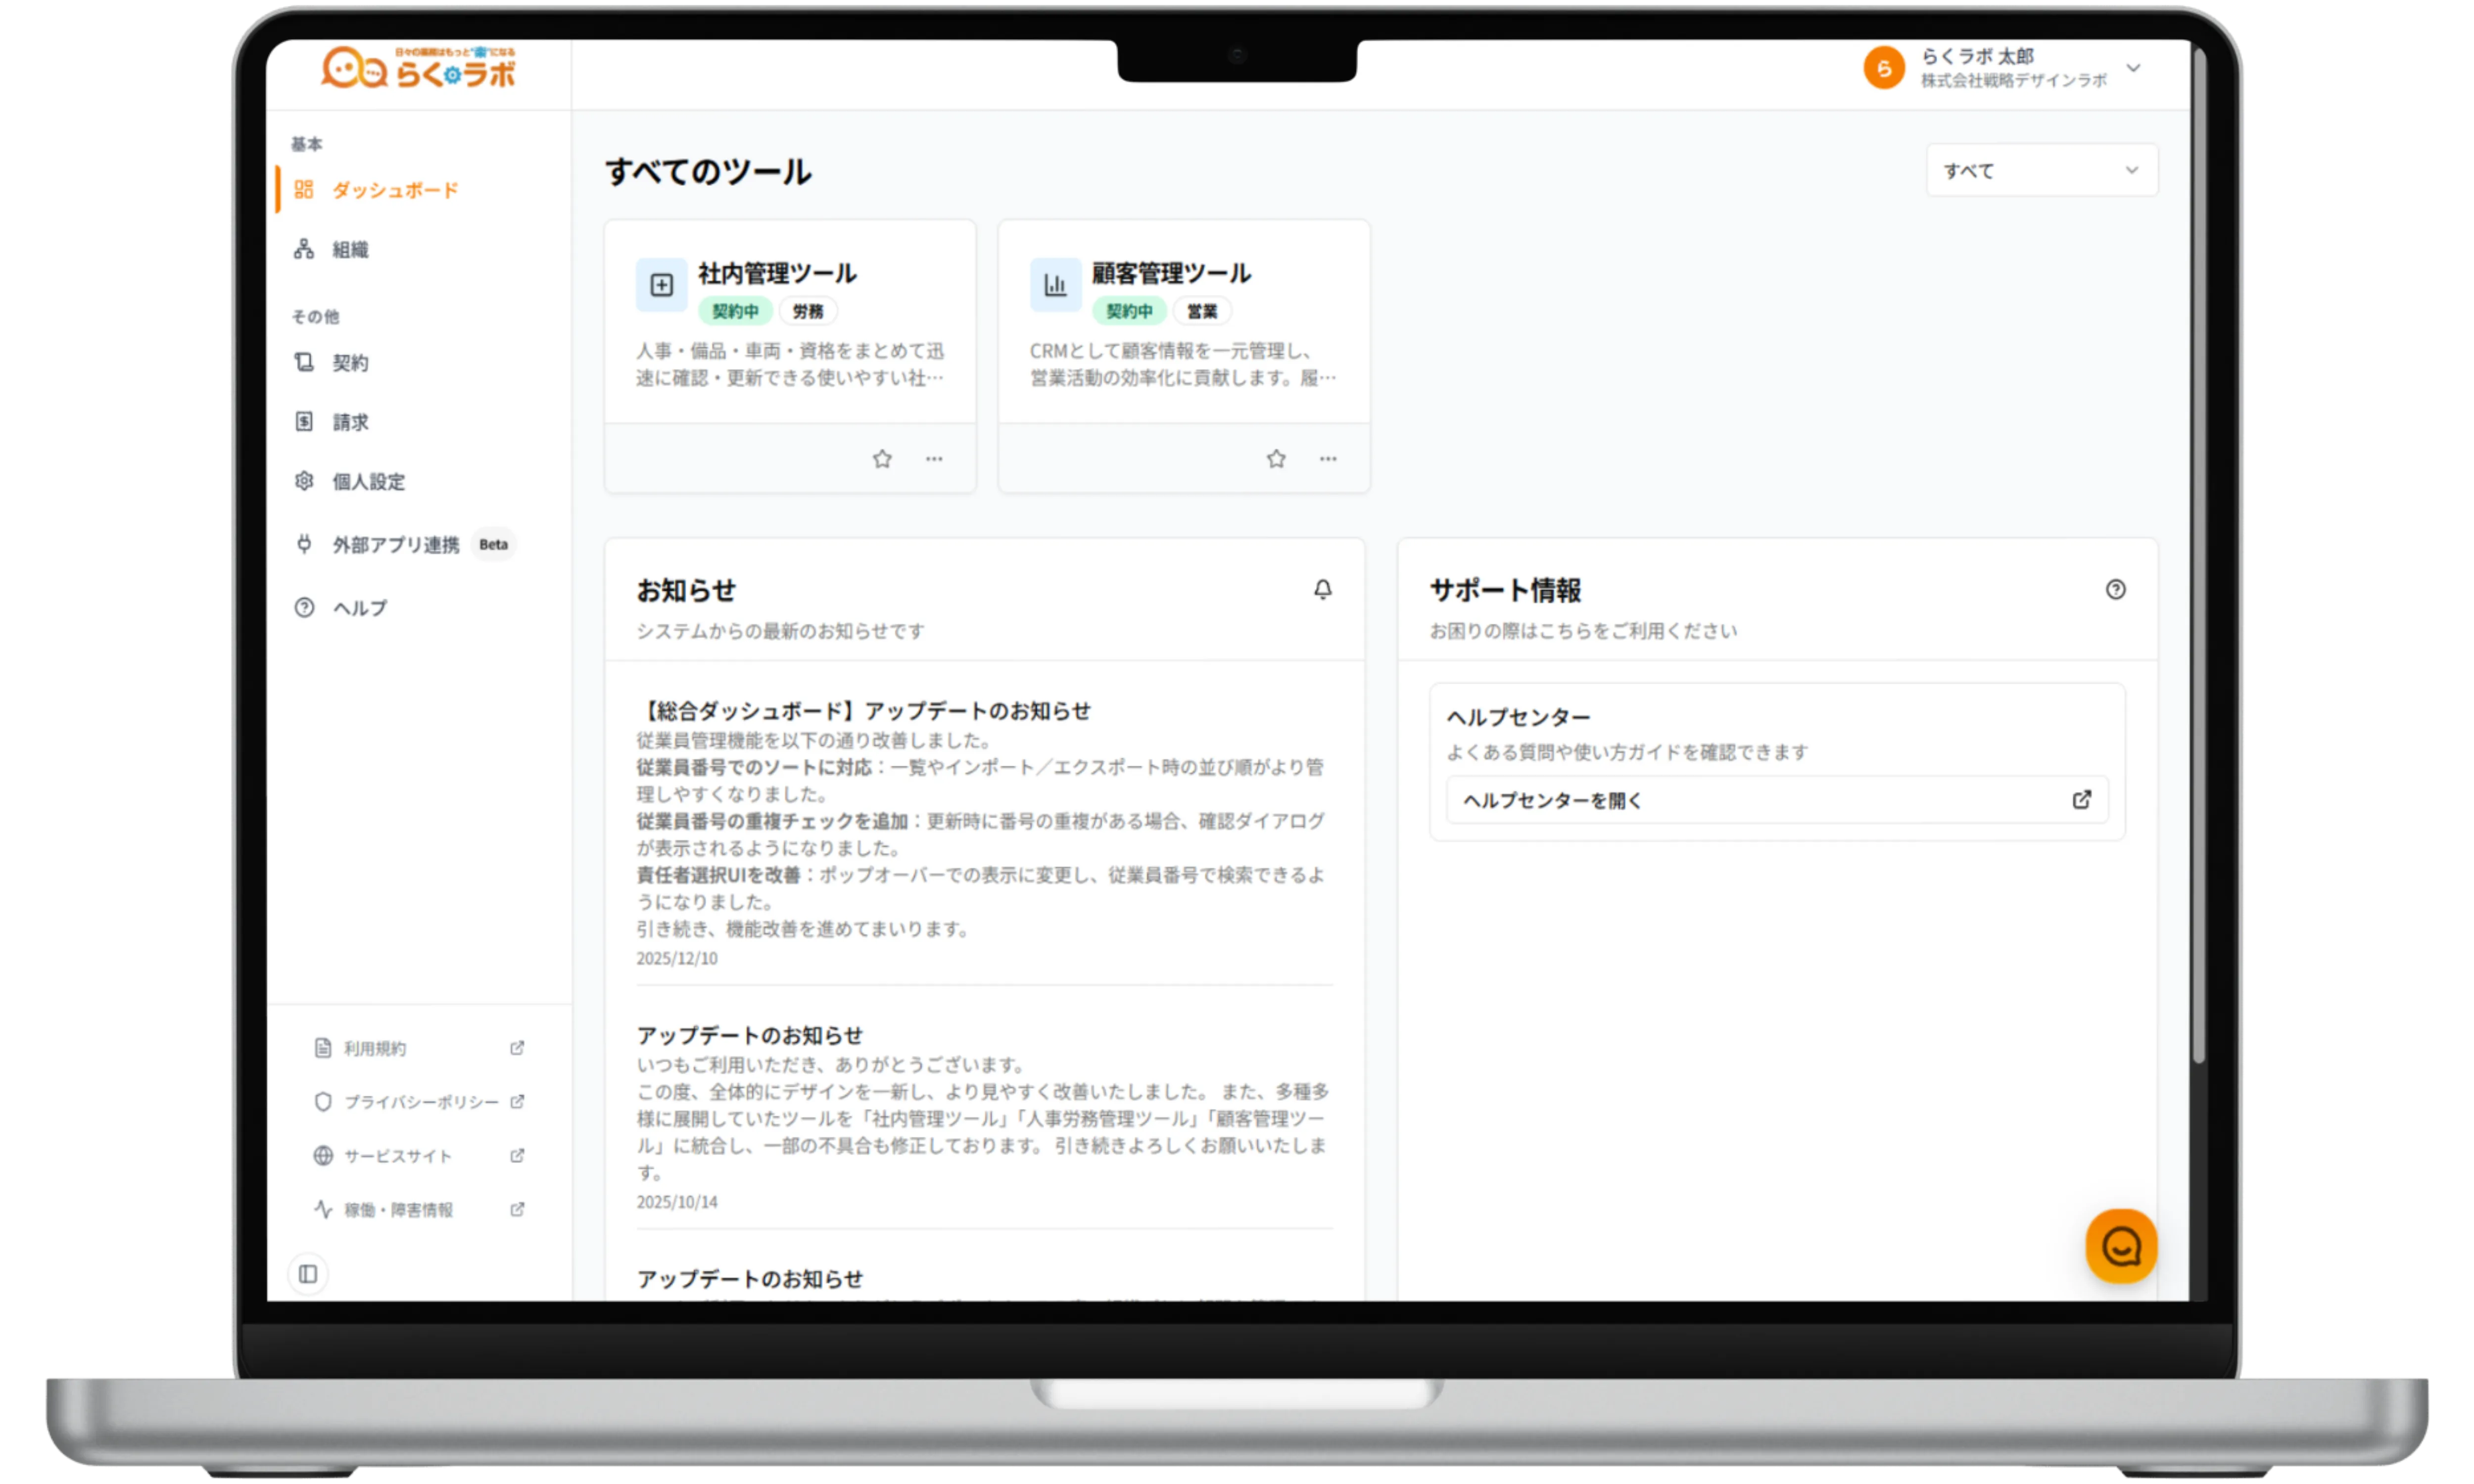
Task: Open the 利用規約 link
Action: tap(375, 1048)
